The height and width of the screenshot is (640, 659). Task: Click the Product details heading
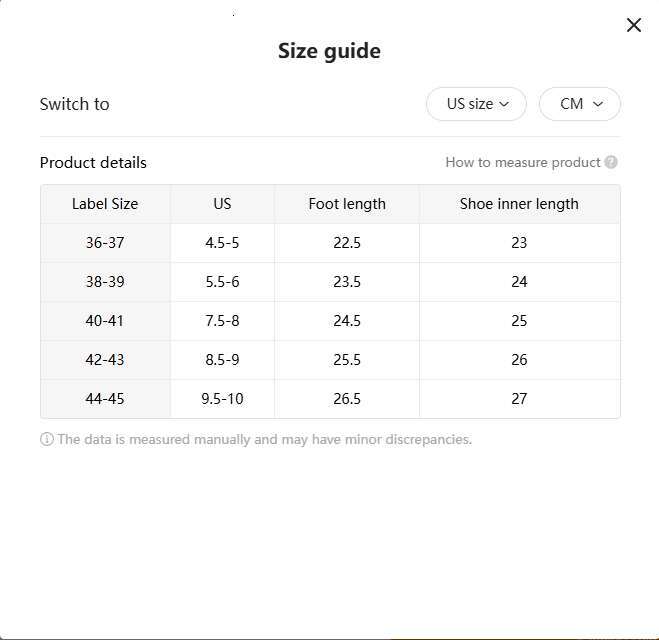[93, 162]
